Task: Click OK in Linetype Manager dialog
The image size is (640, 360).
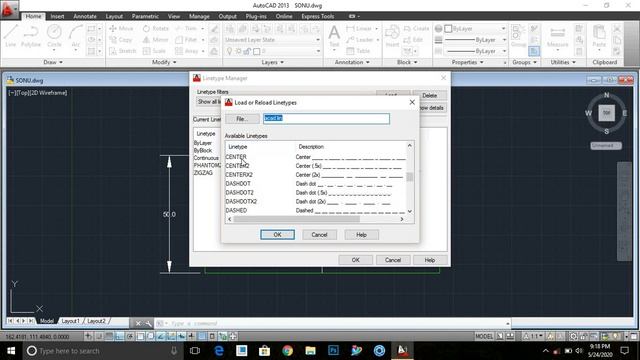Action: coord(356,260)
